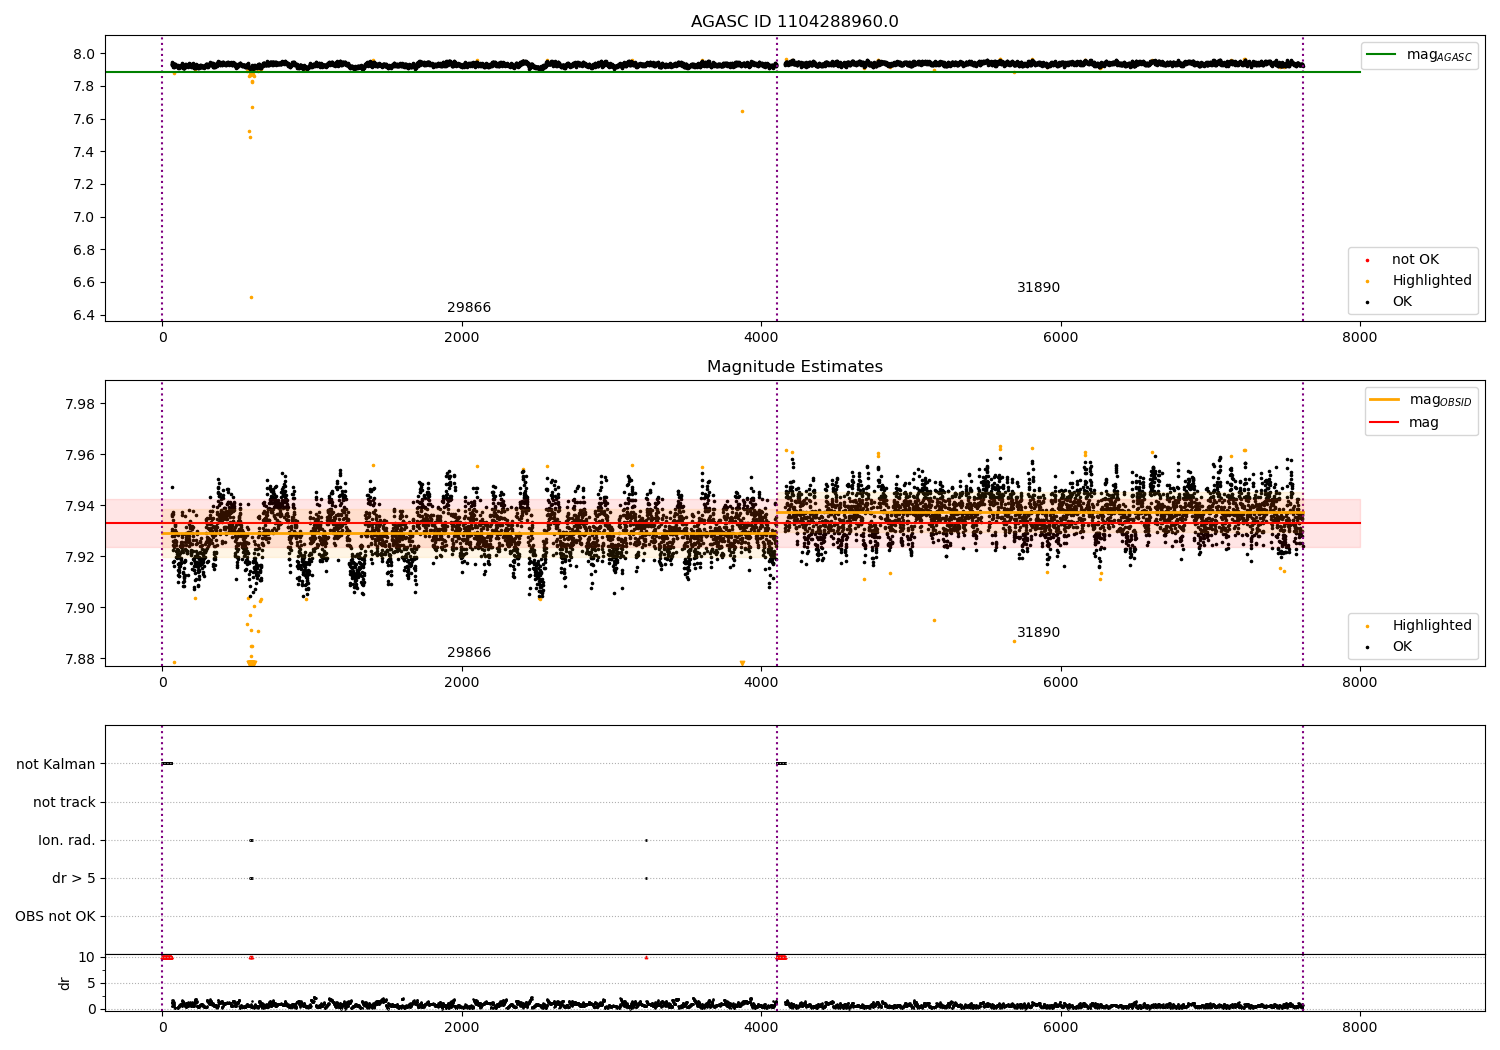Click the 7.88 y-axis tick in middle plot

(81, 660)
